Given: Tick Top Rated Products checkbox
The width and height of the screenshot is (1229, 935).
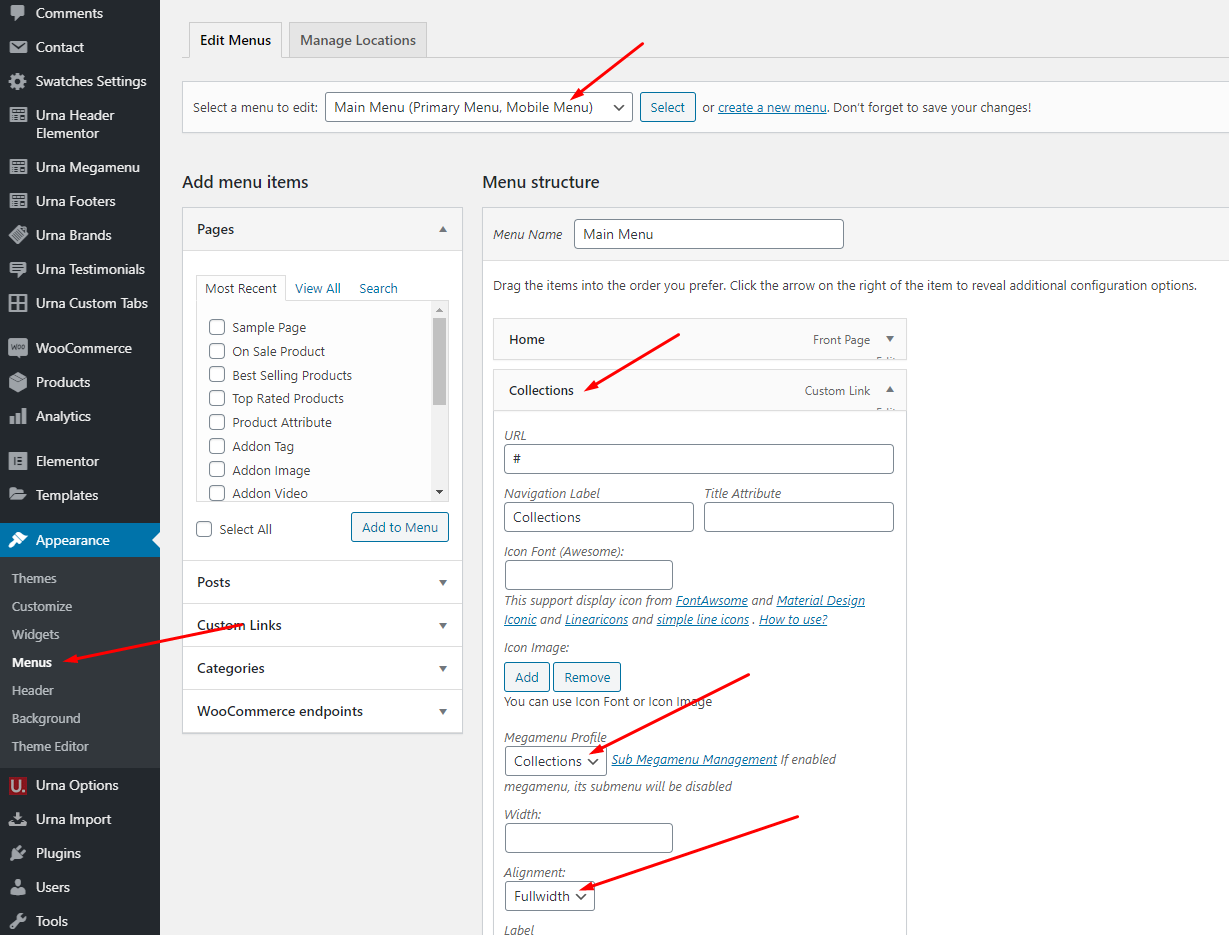Looking at the screenshot, I should click(217, 398).
